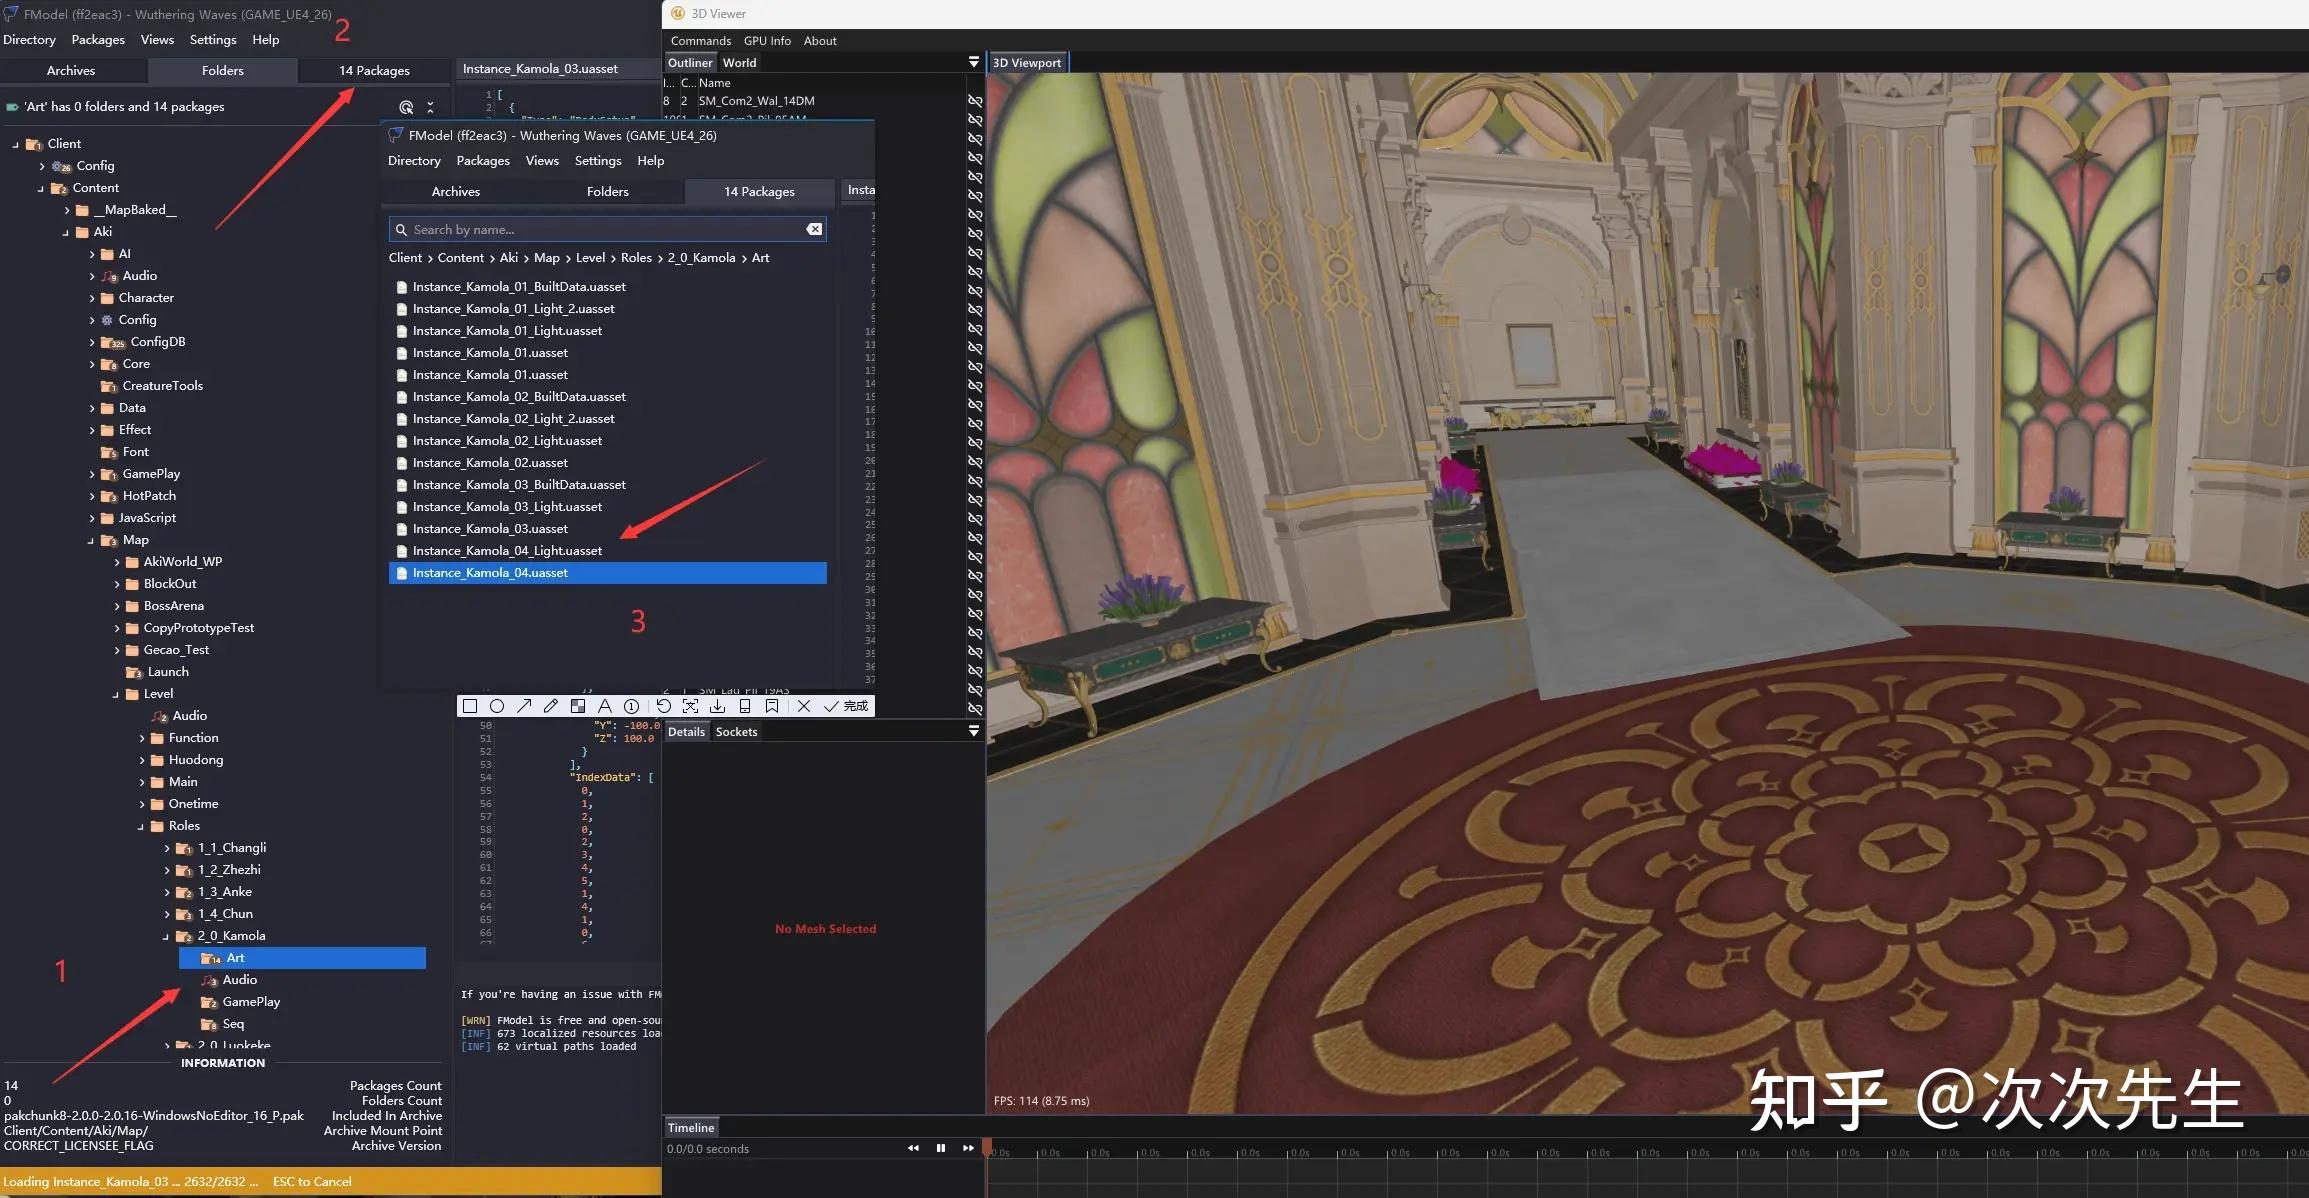Pause the timeline playback
This screenshot has width=2309, height=1198.
pos(940,1148)
